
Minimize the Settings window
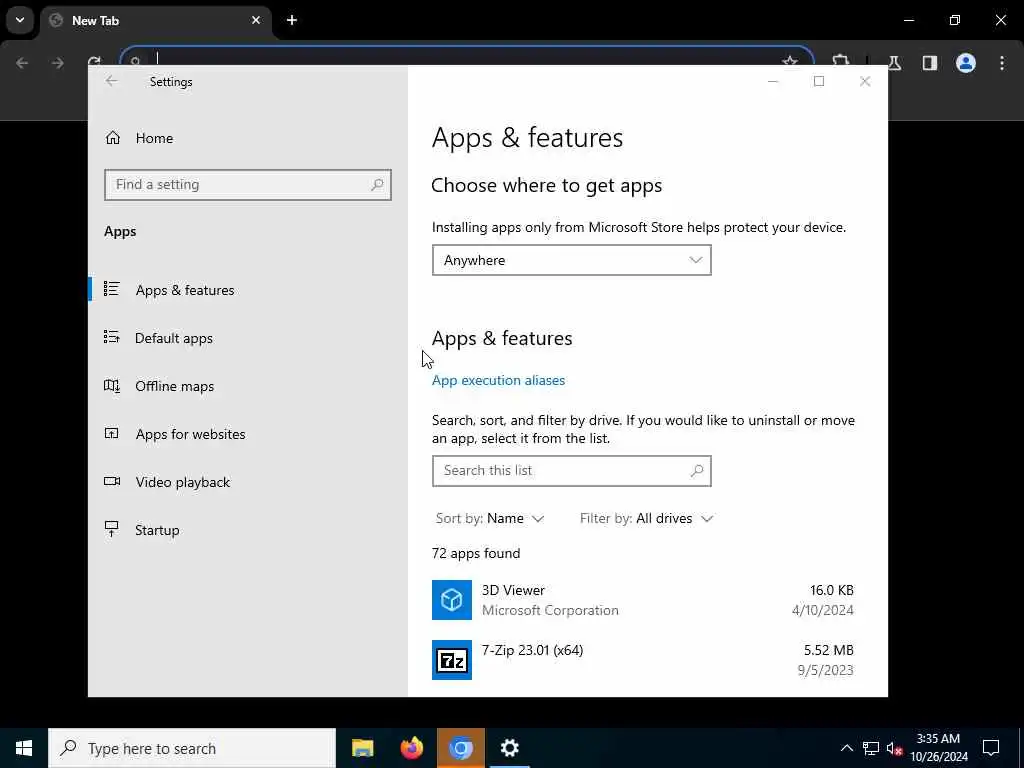(773, 81)
